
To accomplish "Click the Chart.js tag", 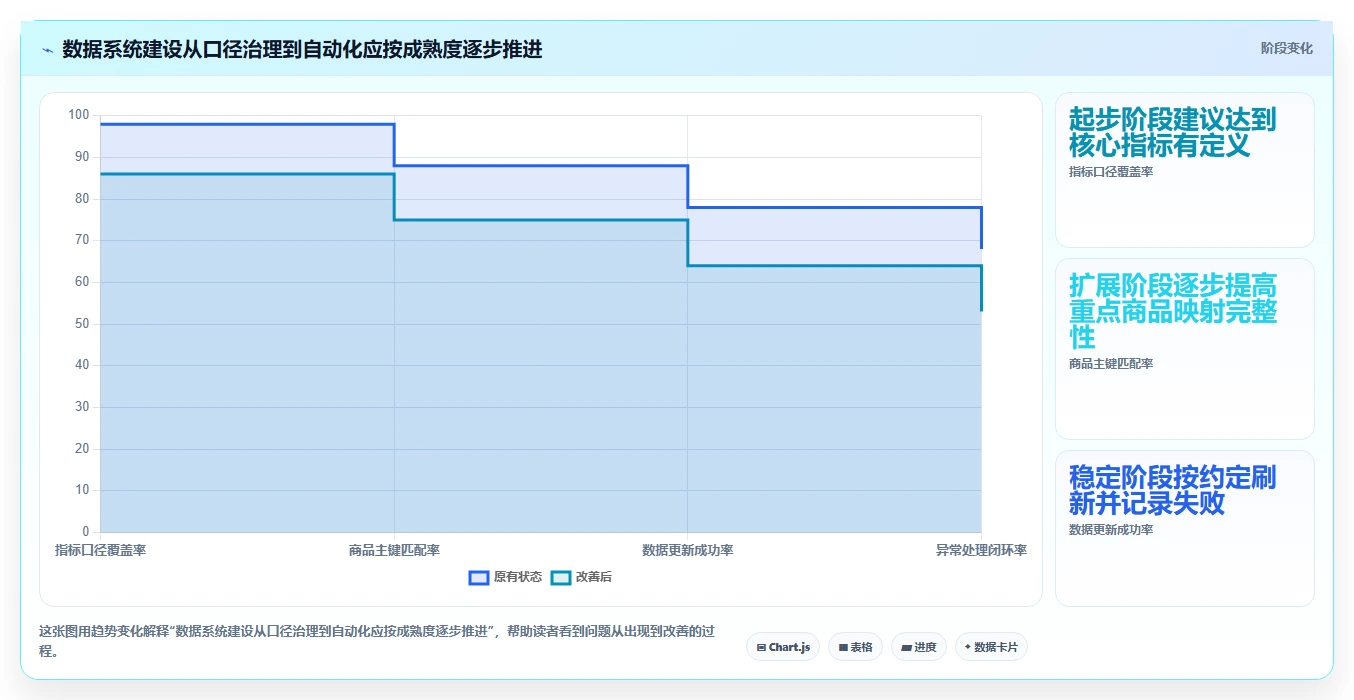I will pos(783,647).
